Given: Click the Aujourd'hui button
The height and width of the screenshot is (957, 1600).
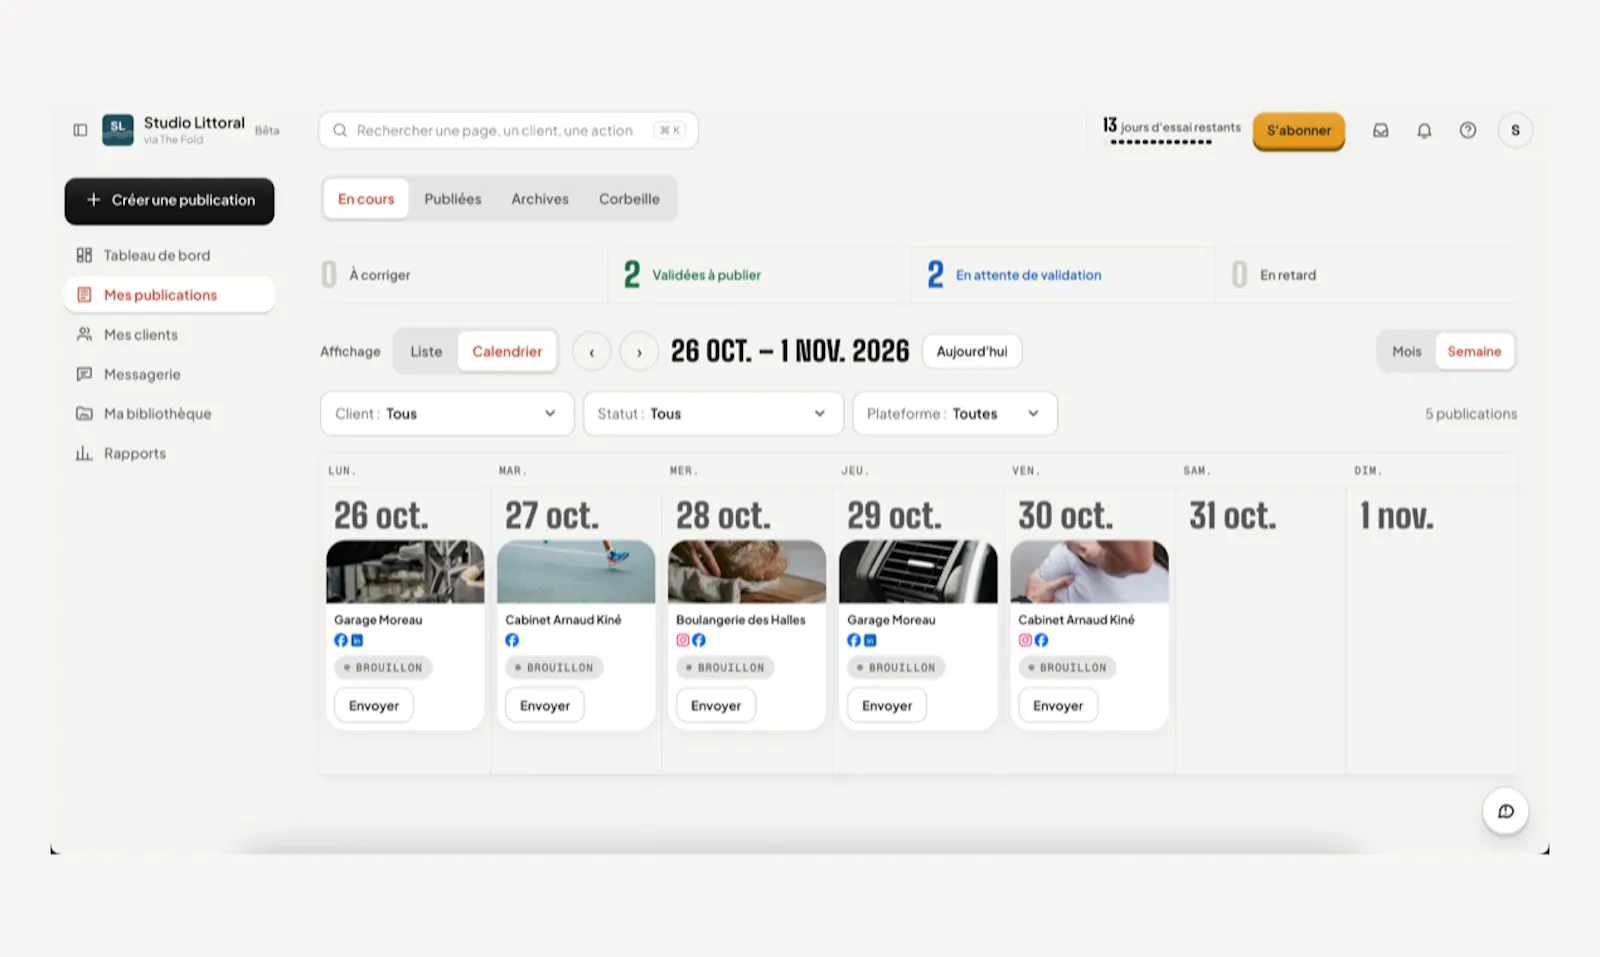Looking at the screenshot, I should click(x=972, y=351).
